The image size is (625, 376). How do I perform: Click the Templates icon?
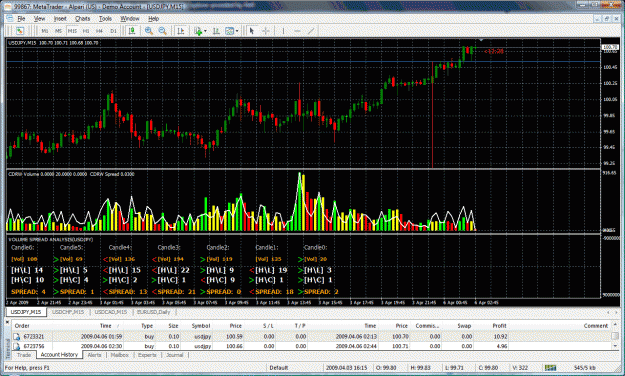click(230, 31)
